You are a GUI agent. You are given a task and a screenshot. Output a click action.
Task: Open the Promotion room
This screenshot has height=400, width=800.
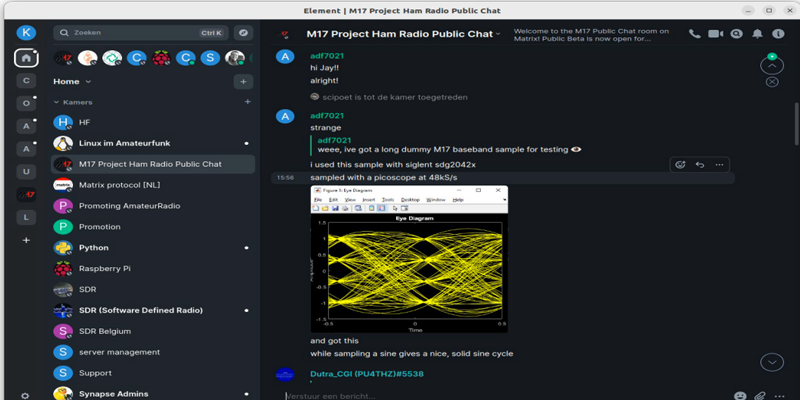(153, 227)
